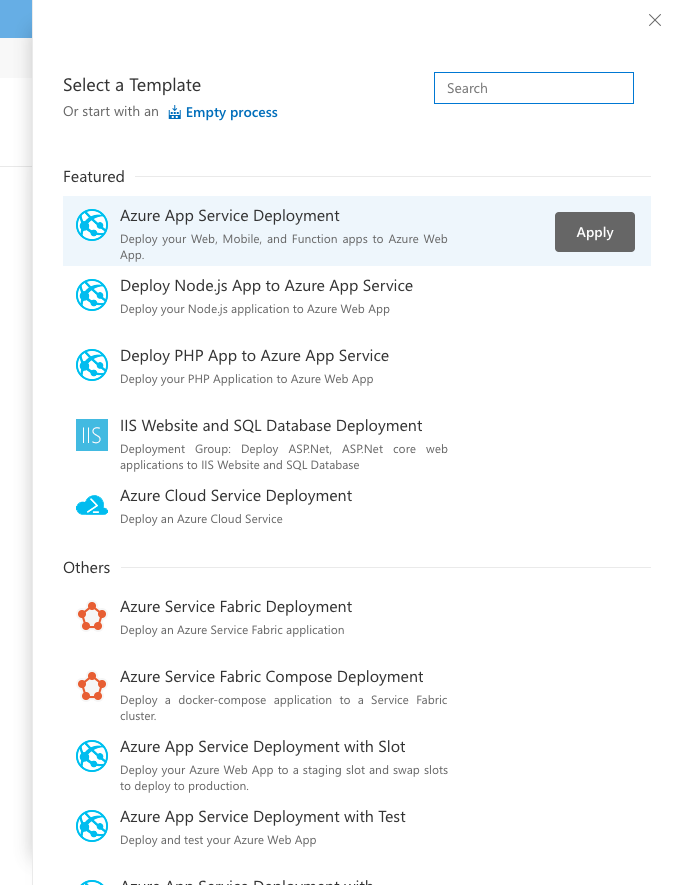This screenshot has height=885, width=679.
Task: Select IIS Website and SQL Database Deployment
Action: (271, 426)
